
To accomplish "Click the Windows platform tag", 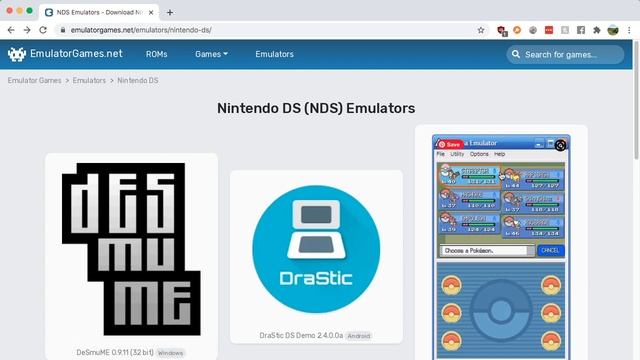I will tap(171, 353).
